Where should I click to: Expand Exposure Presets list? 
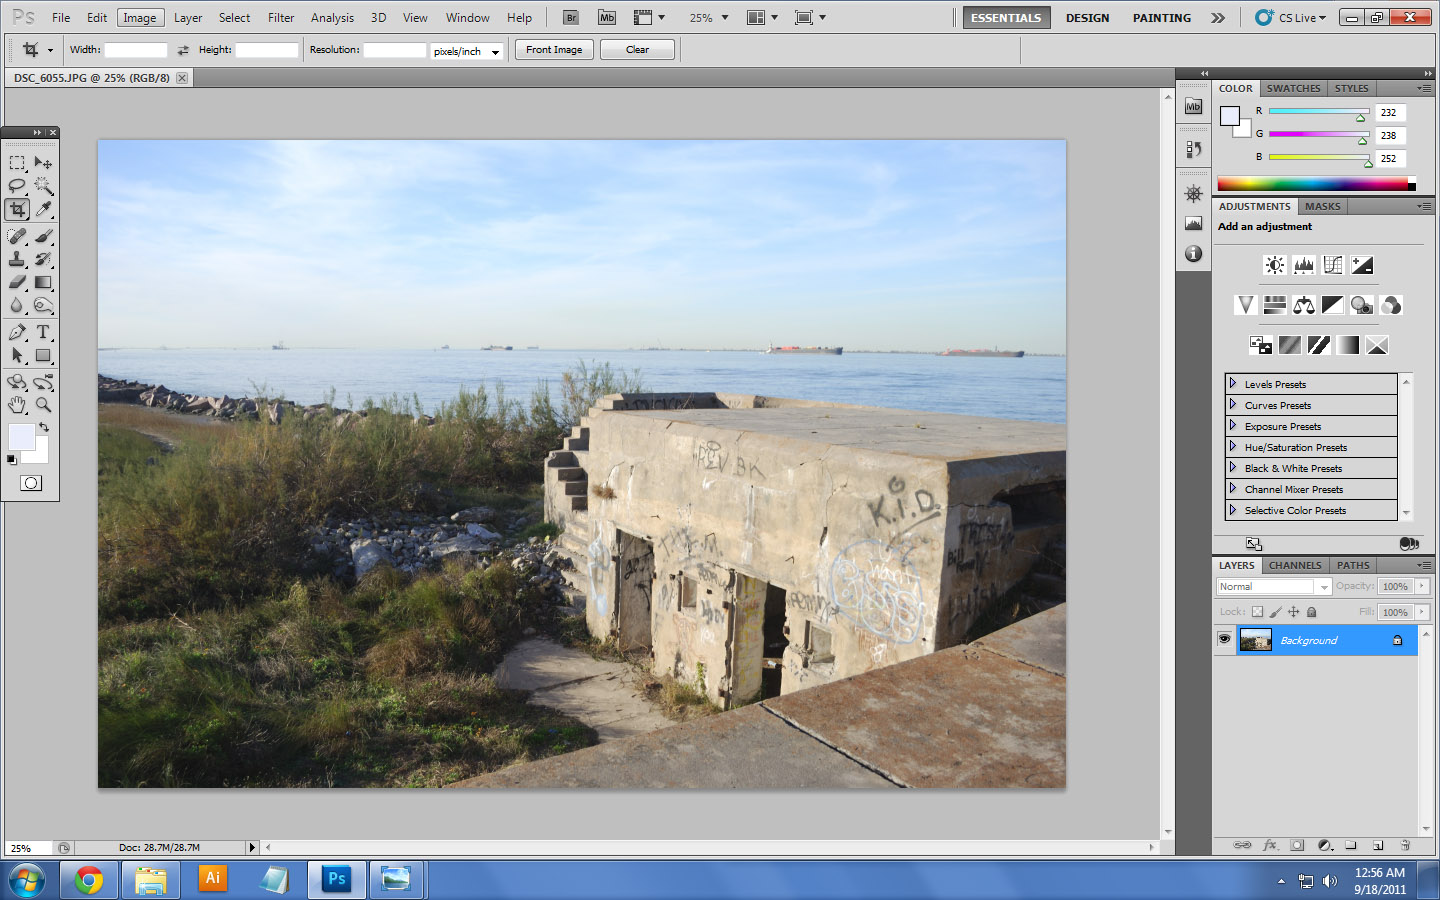pos(1233,425)
